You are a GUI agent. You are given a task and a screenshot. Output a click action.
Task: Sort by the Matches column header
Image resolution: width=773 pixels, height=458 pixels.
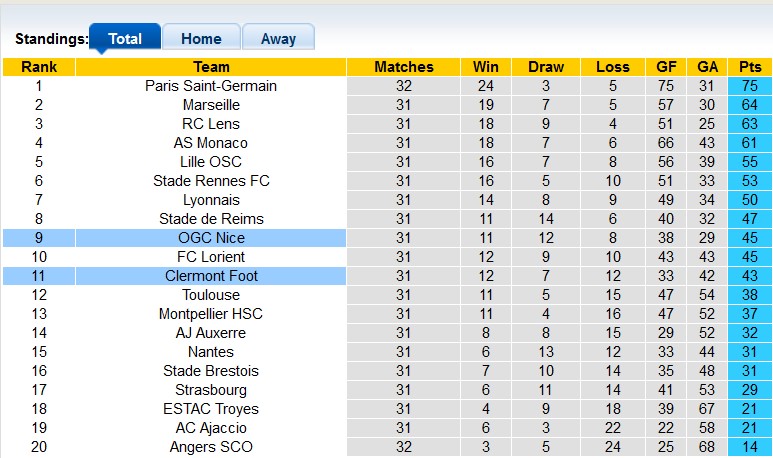click(x=404, y=67)
